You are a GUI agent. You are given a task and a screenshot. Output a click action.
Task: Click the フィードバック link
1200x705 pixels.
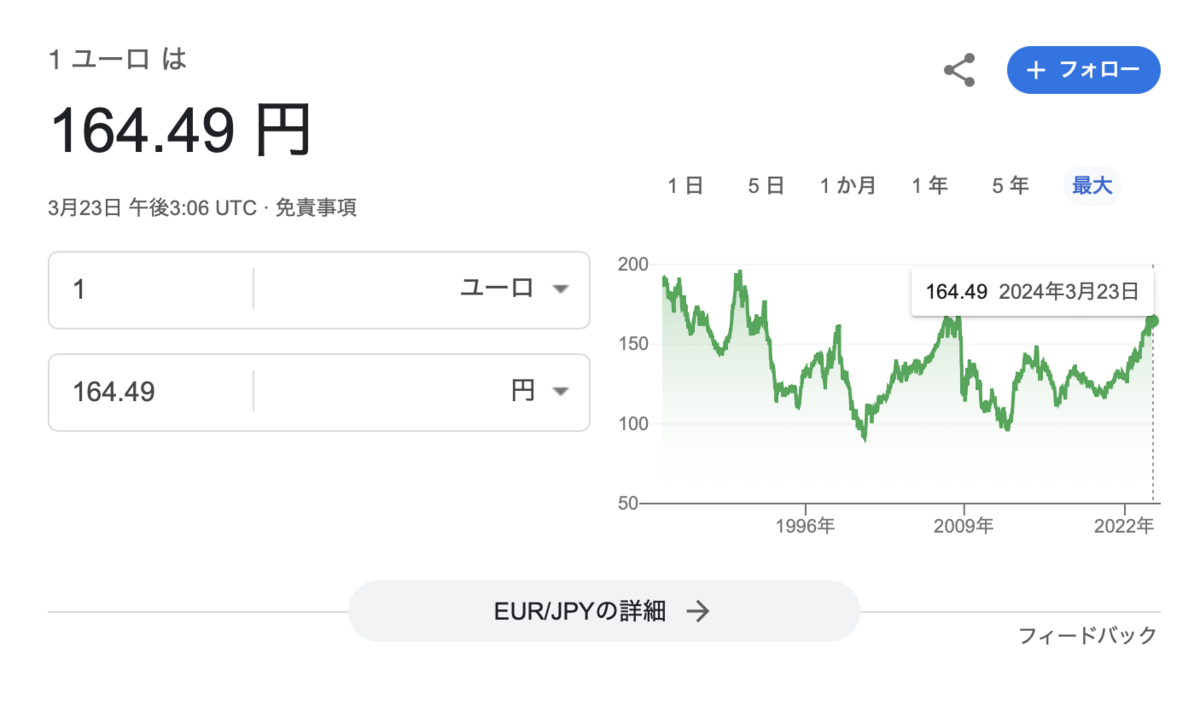click(1087, 635)
